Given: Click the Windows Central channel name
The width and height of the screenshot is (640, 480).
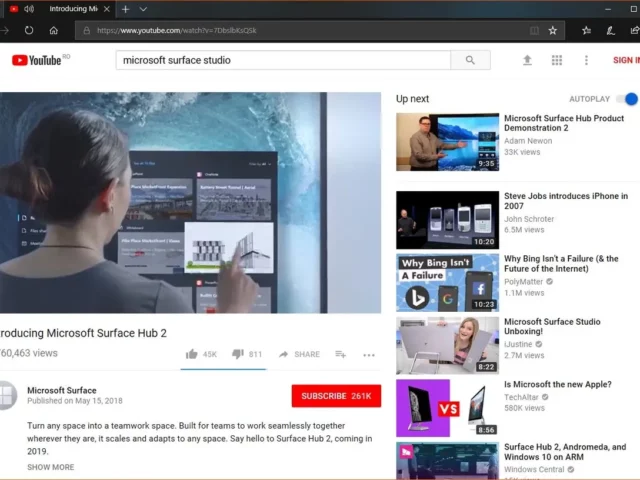Looking at the screenshot, I should tap(534, 469).
